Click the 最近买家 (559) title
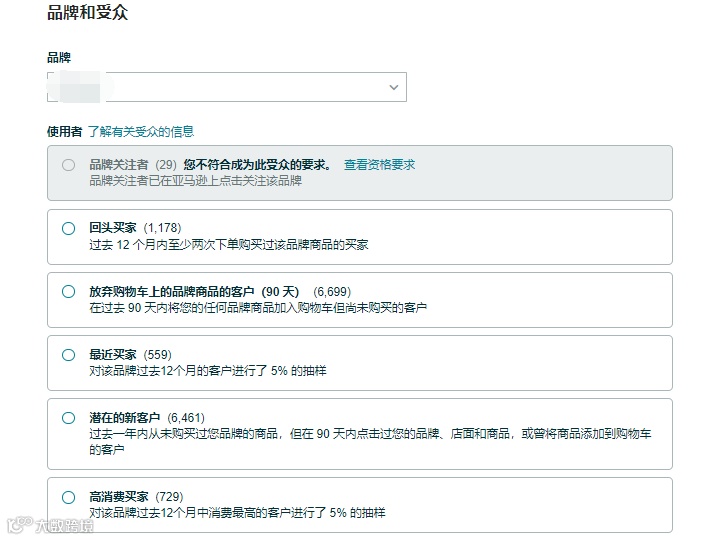Screen dimensions: 711x540 131,355
